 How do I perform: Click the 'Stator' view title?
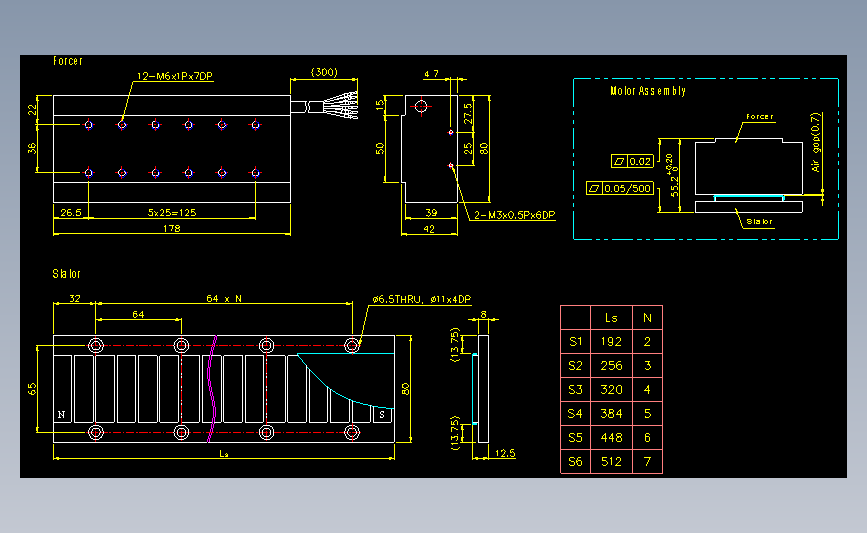tap(66, 274)
